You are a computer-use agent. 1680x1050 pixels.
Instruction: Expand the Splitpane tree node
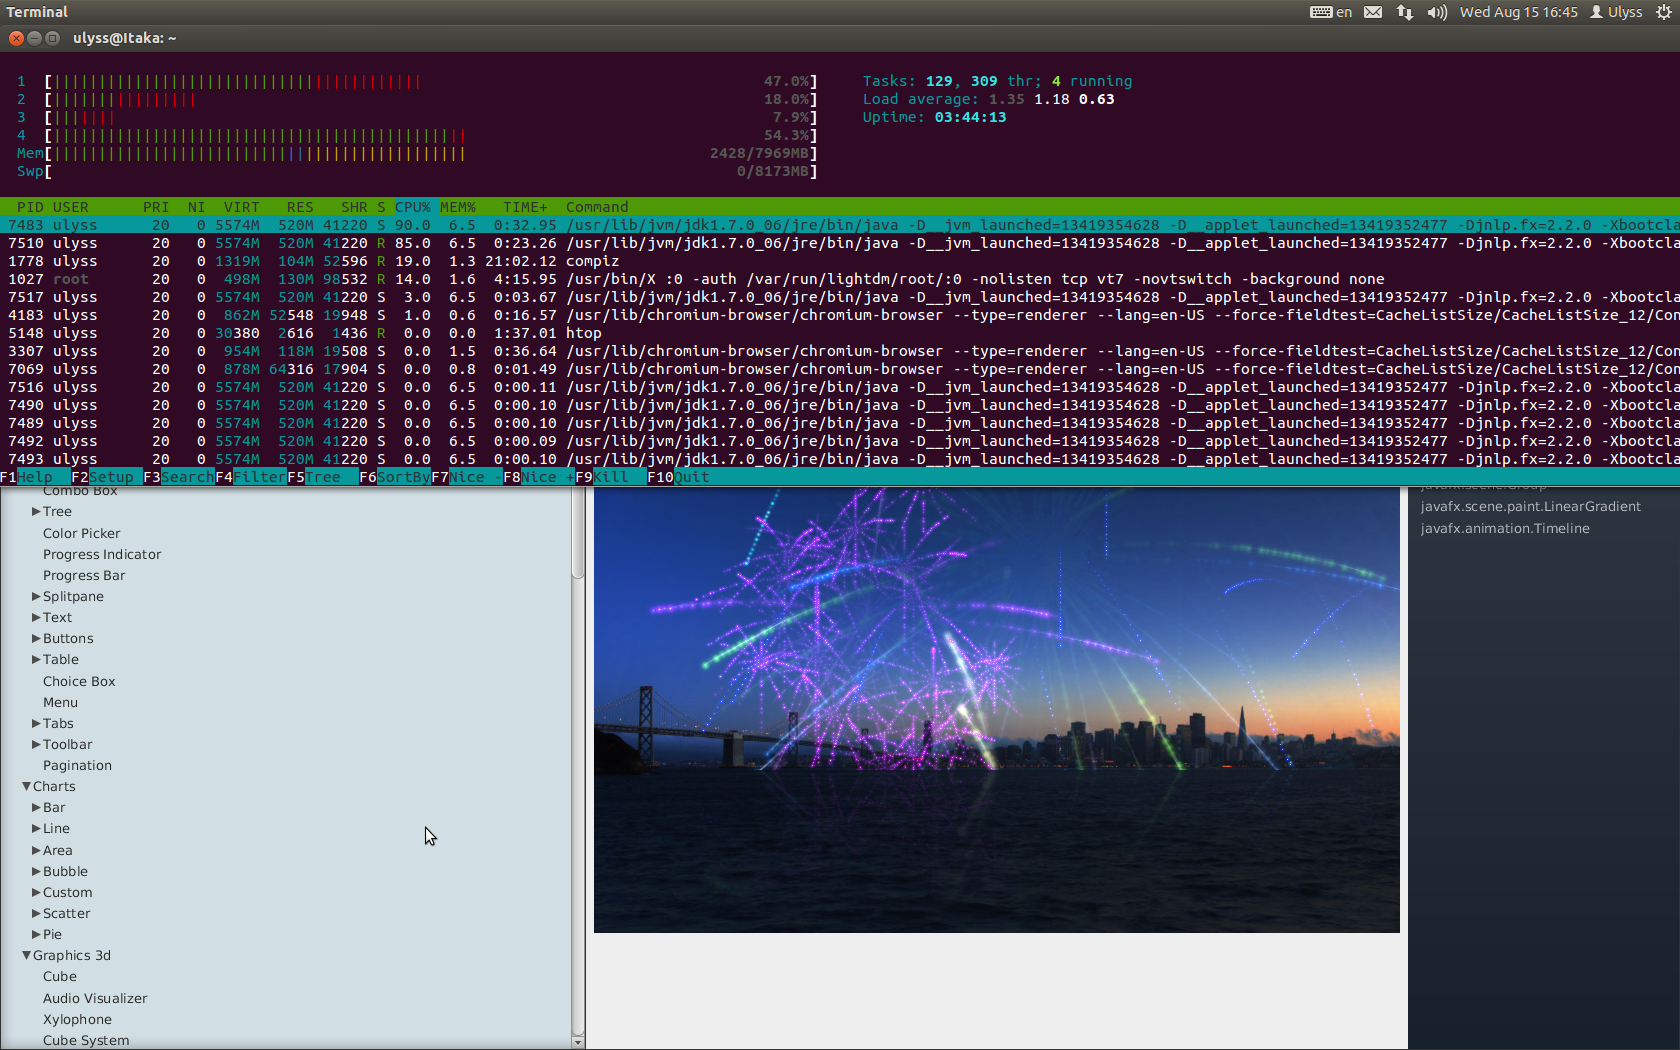pyautogui.click(x=36, y=597)
